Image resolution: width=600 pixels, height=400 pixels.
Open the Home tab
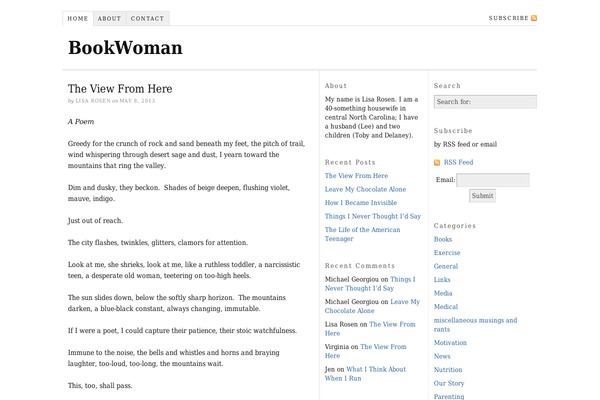point(78,18)
